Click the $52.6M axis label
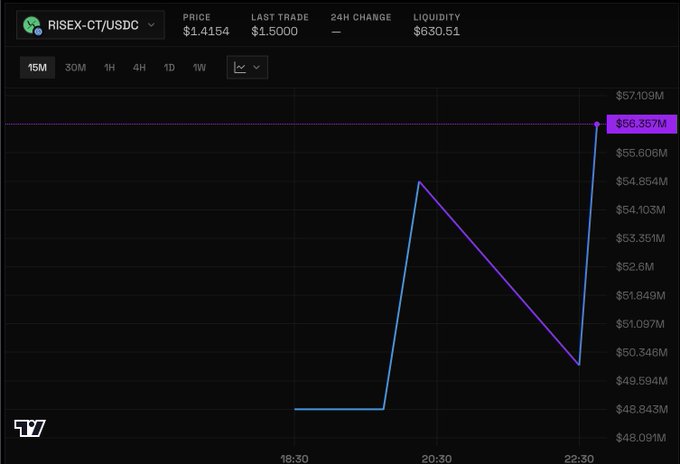 pos(635,267)
